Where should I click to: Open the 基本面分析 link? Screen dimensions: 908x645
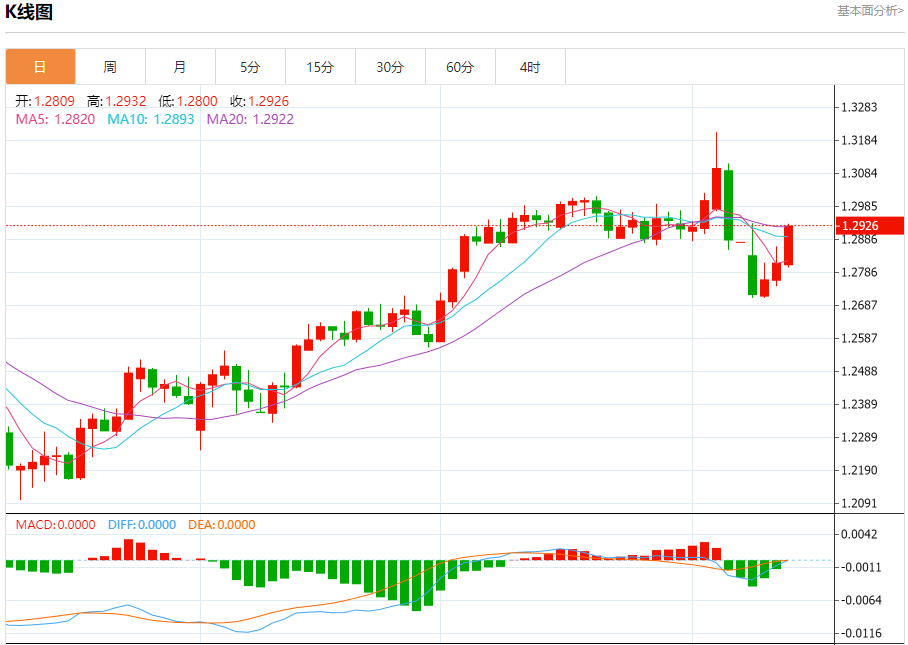click(x=870, y=11)
